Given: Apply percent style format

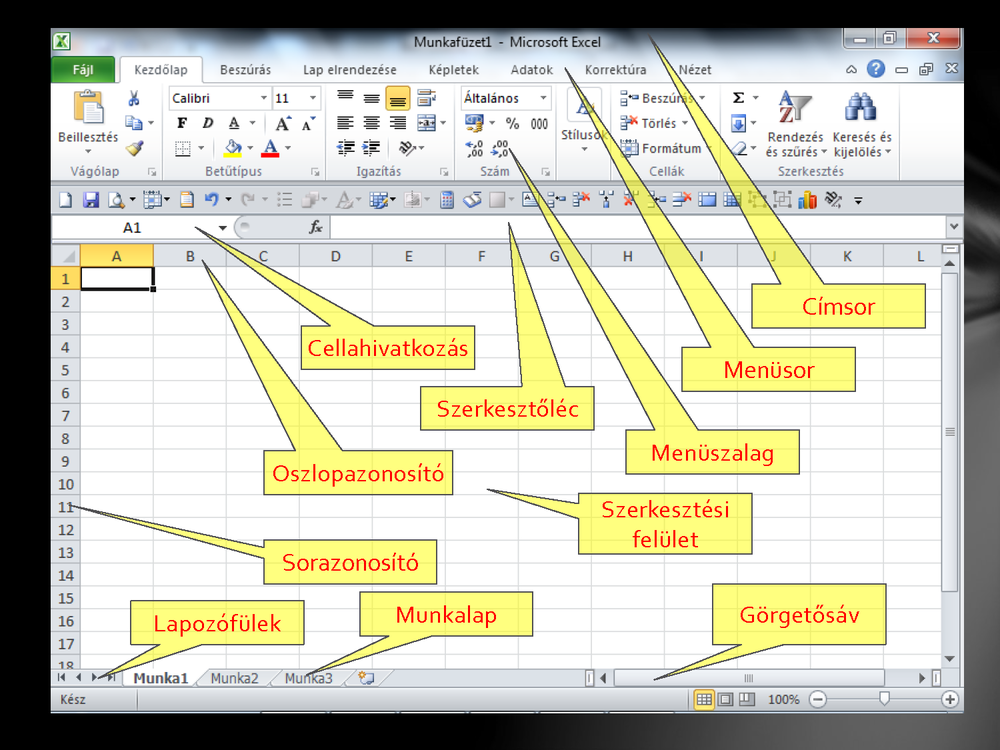Looking at the screenshot, I should pos(512,123).
